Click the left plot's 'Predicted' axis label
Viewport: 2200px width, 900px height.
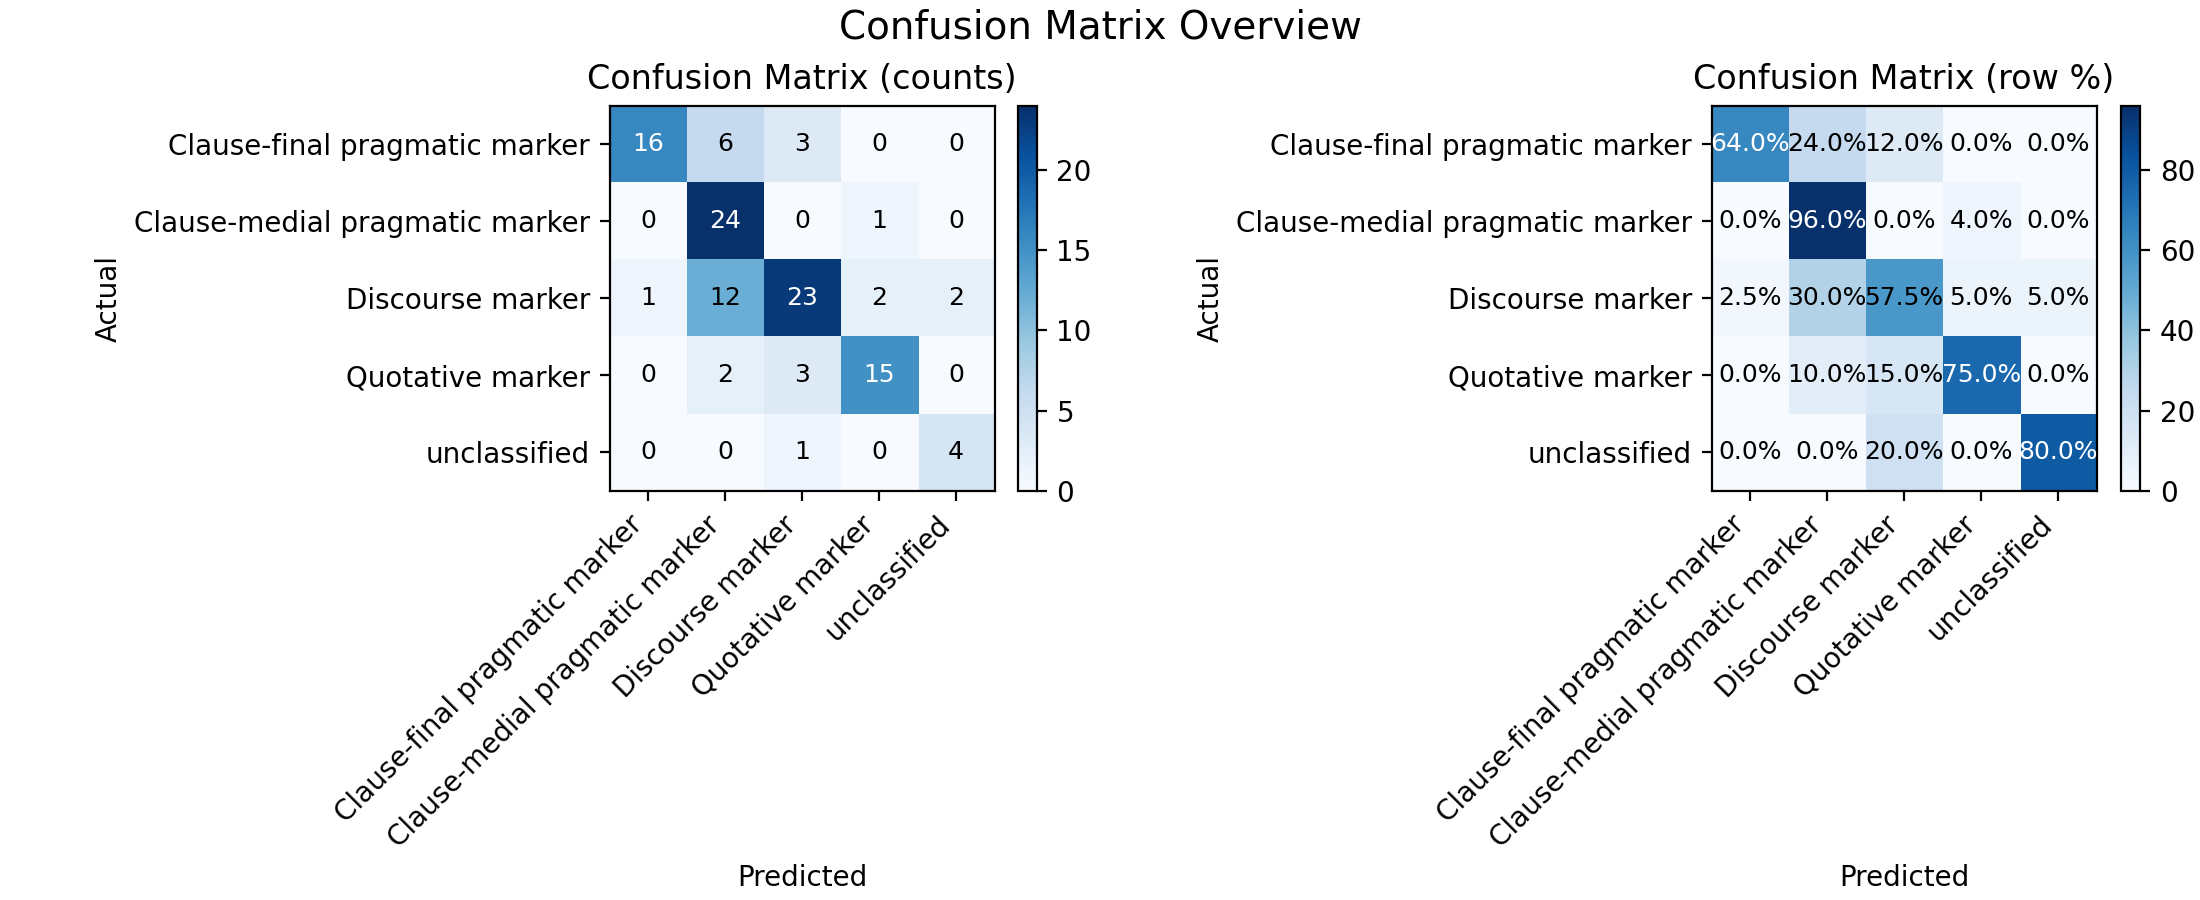point(802,876)
